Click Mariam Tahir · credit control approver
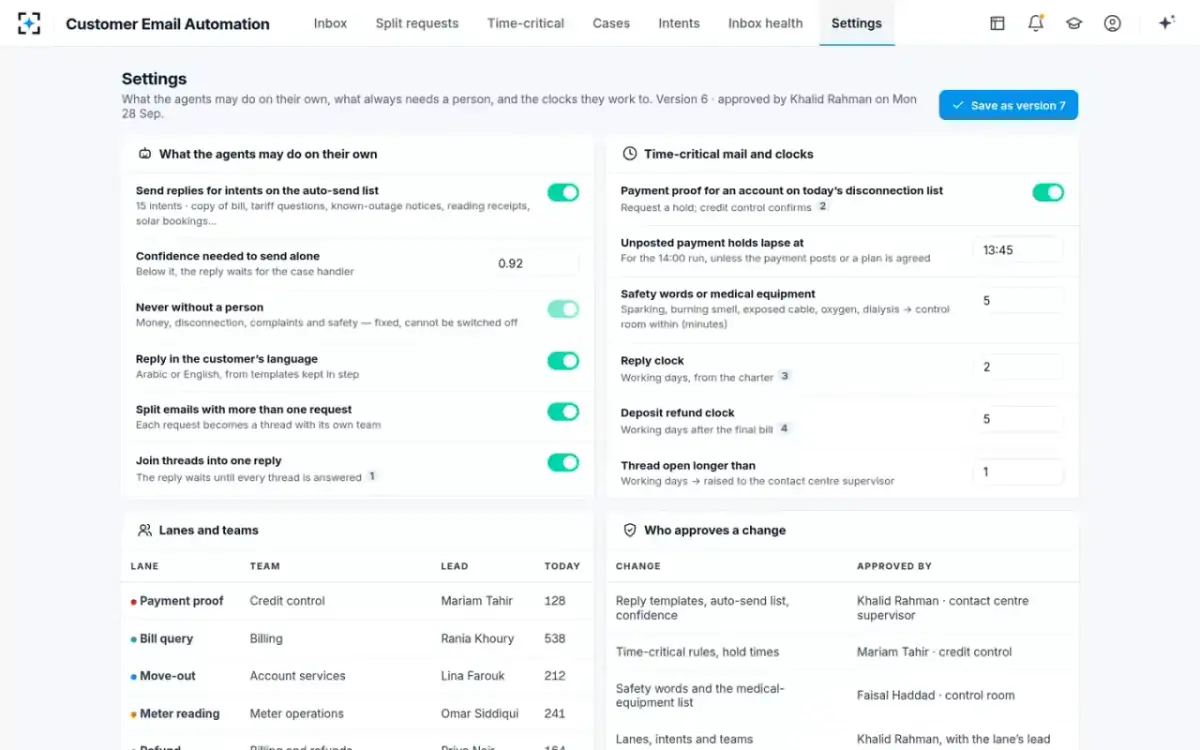1200x750 pixels. pyautogui.click(x=935, y=652)
